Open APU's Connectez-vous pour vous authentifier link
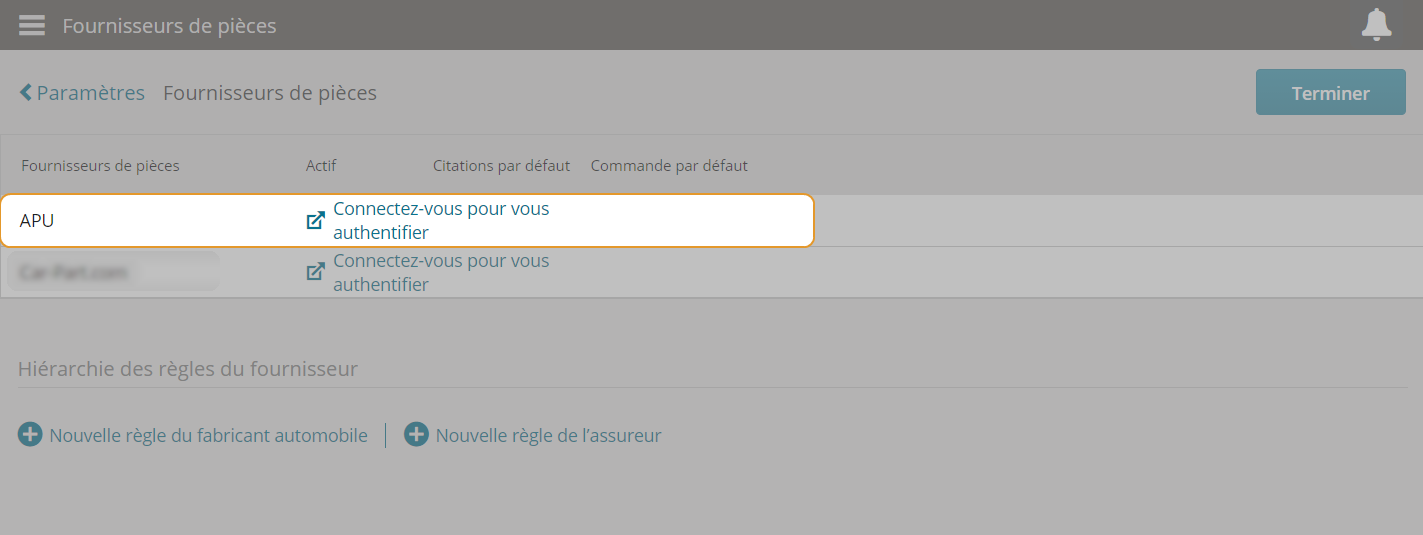1423x535 pixels. (441, 221)
